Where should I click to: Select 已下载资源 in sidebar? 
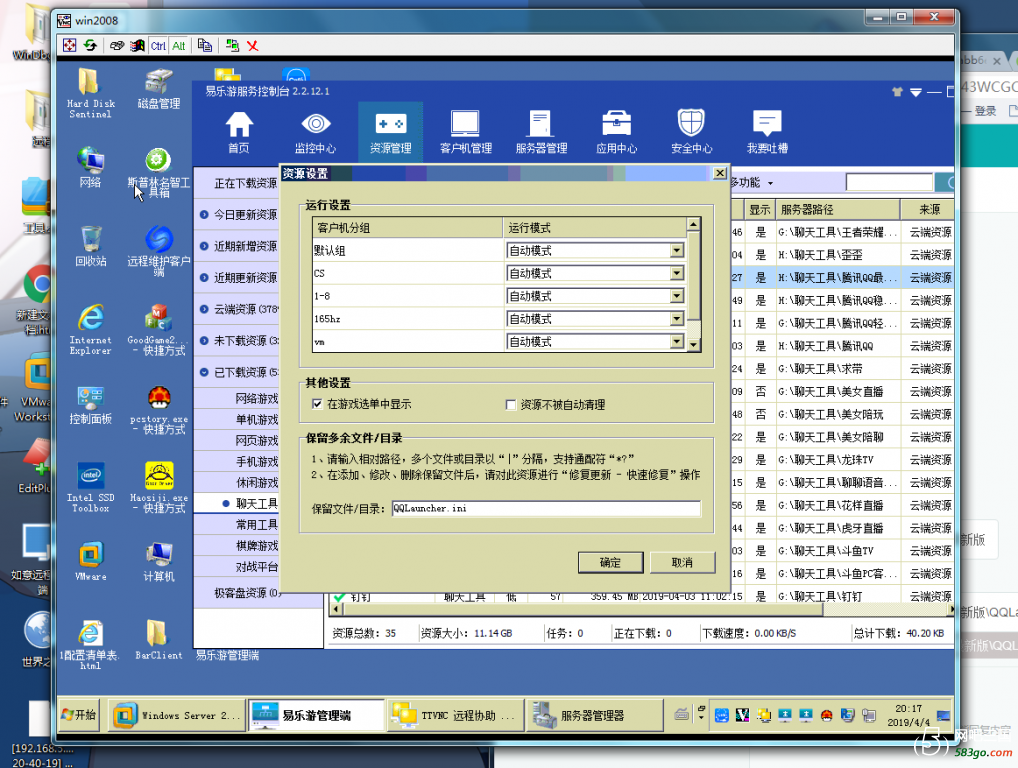tap(238, 373)
